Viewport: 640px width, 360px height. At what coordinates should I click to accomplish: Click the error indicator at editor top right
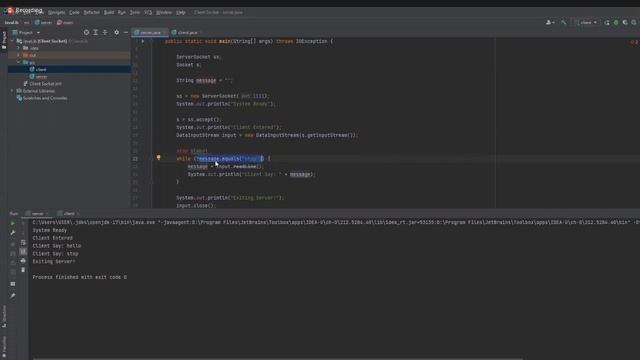coord(633,42)
